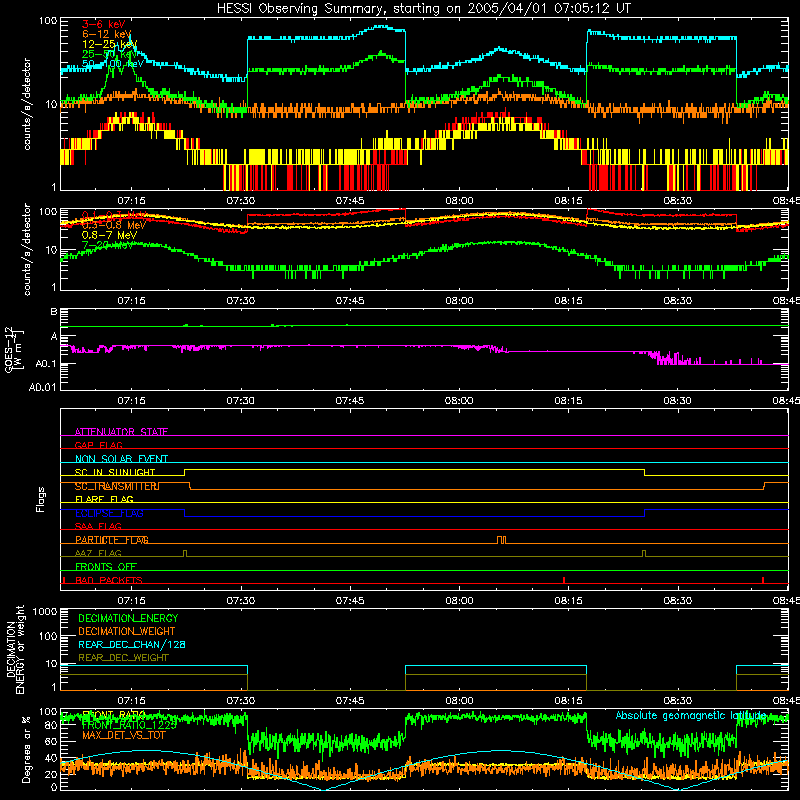Screen dimensions: 800x800
Task: Click the NON_SOLAR_EVENT flag label
Action: [121, 459]
